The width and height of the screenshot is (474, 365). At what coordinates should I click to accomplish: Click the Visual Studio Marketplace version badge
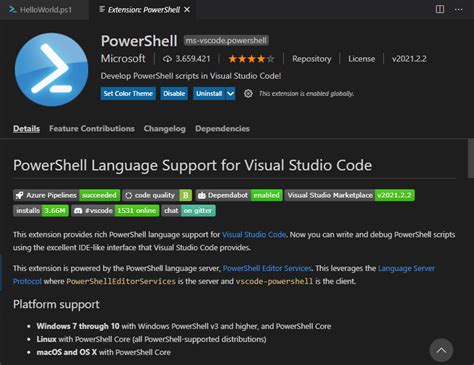pyautogui.click(x=350, y=195)
